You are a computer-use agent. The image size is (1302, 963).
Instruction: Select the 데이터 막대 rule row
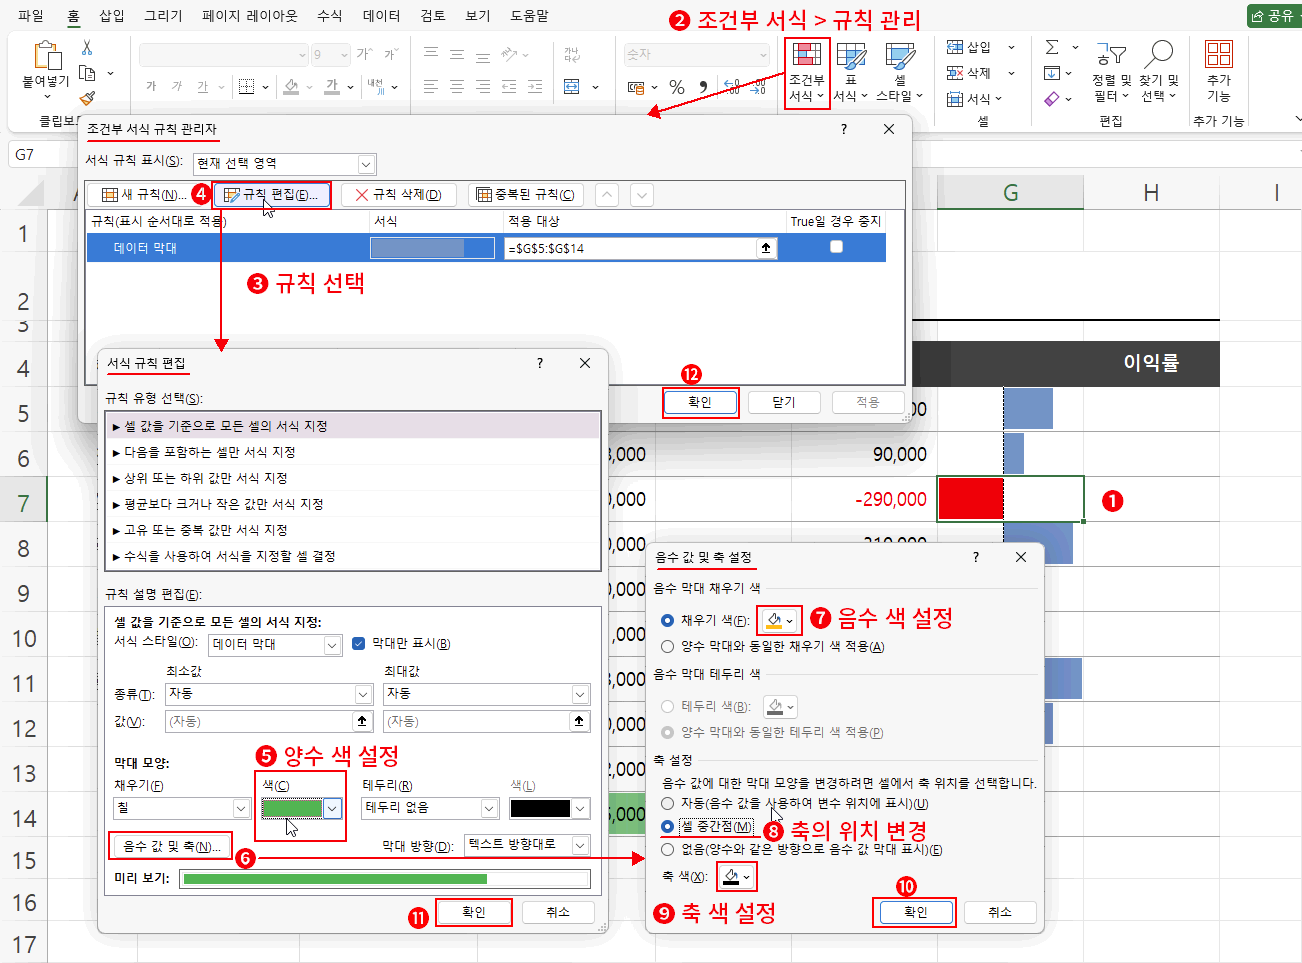[x=486, y=248]
